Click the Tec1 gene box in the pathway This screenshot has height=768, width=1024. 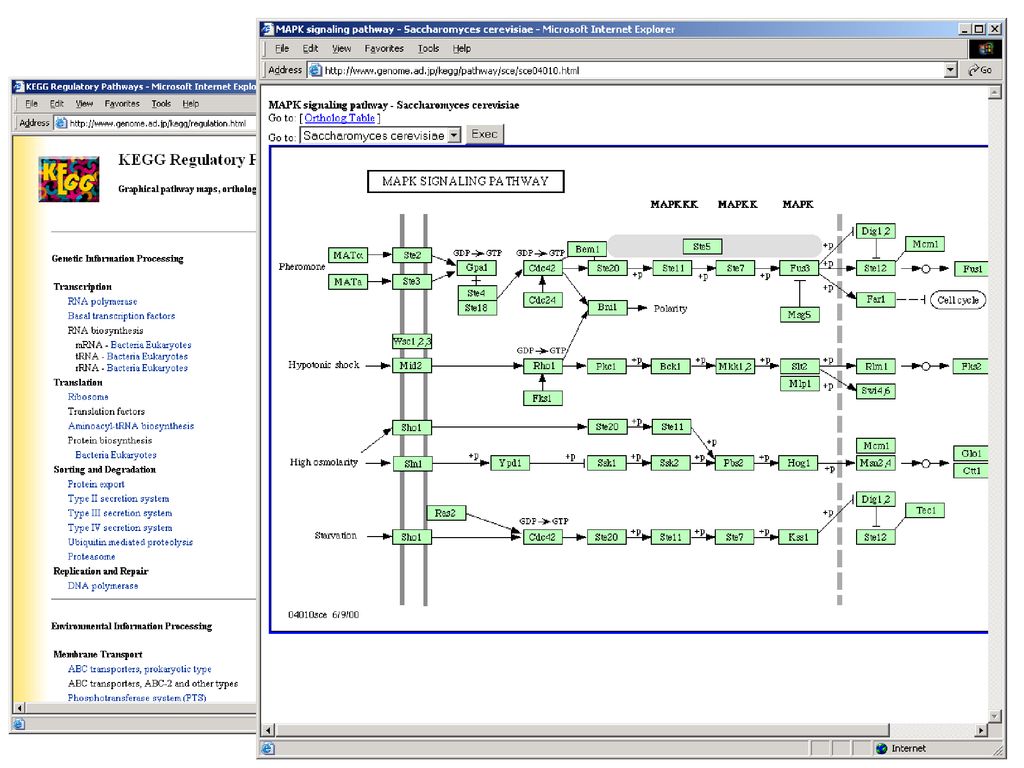pyautogui.click(x=925, y=511)
